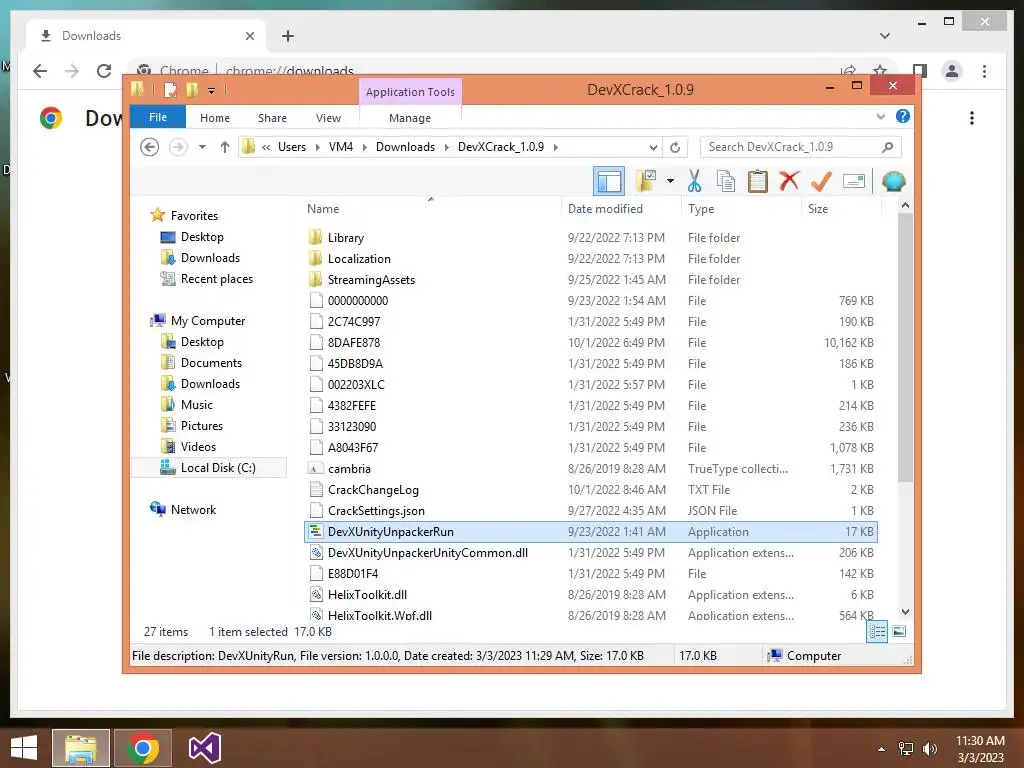1024x768 pixels.
Task: Click the taskbar volume speaker icon
Action: [929, 749]
